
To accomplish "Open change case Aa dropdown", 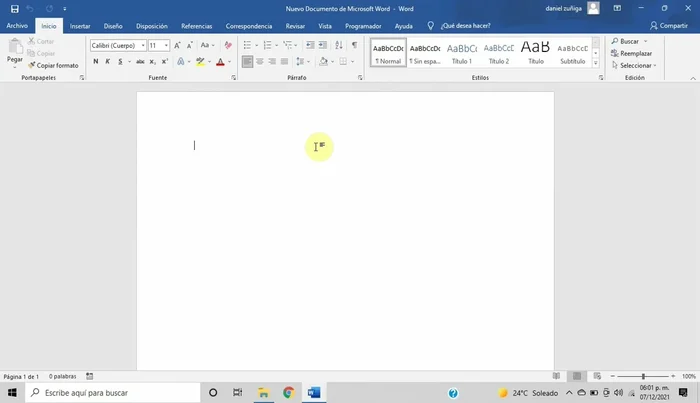I will point(207,45).
